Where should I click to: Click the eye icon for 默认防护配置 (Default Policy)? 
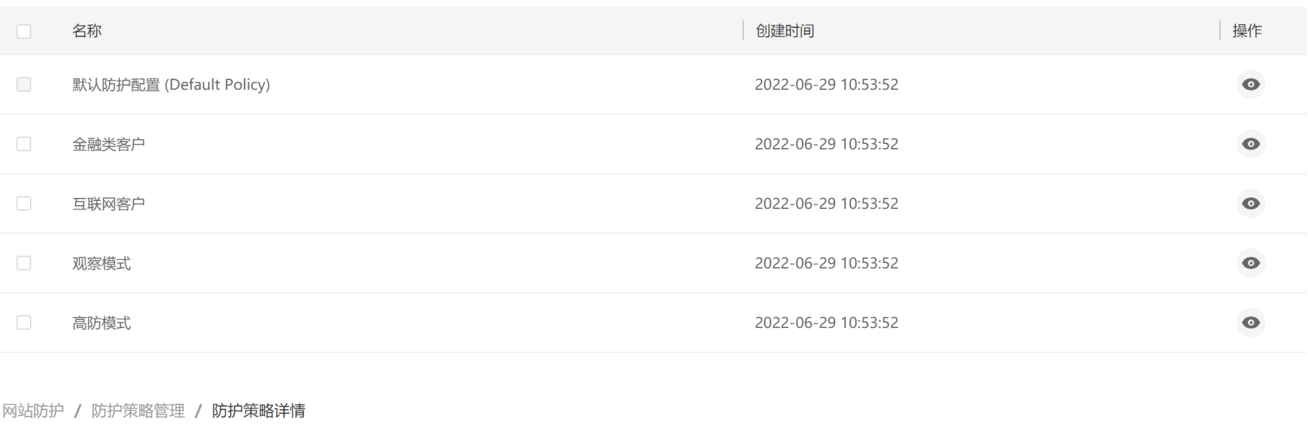(x=1250, y=85)
